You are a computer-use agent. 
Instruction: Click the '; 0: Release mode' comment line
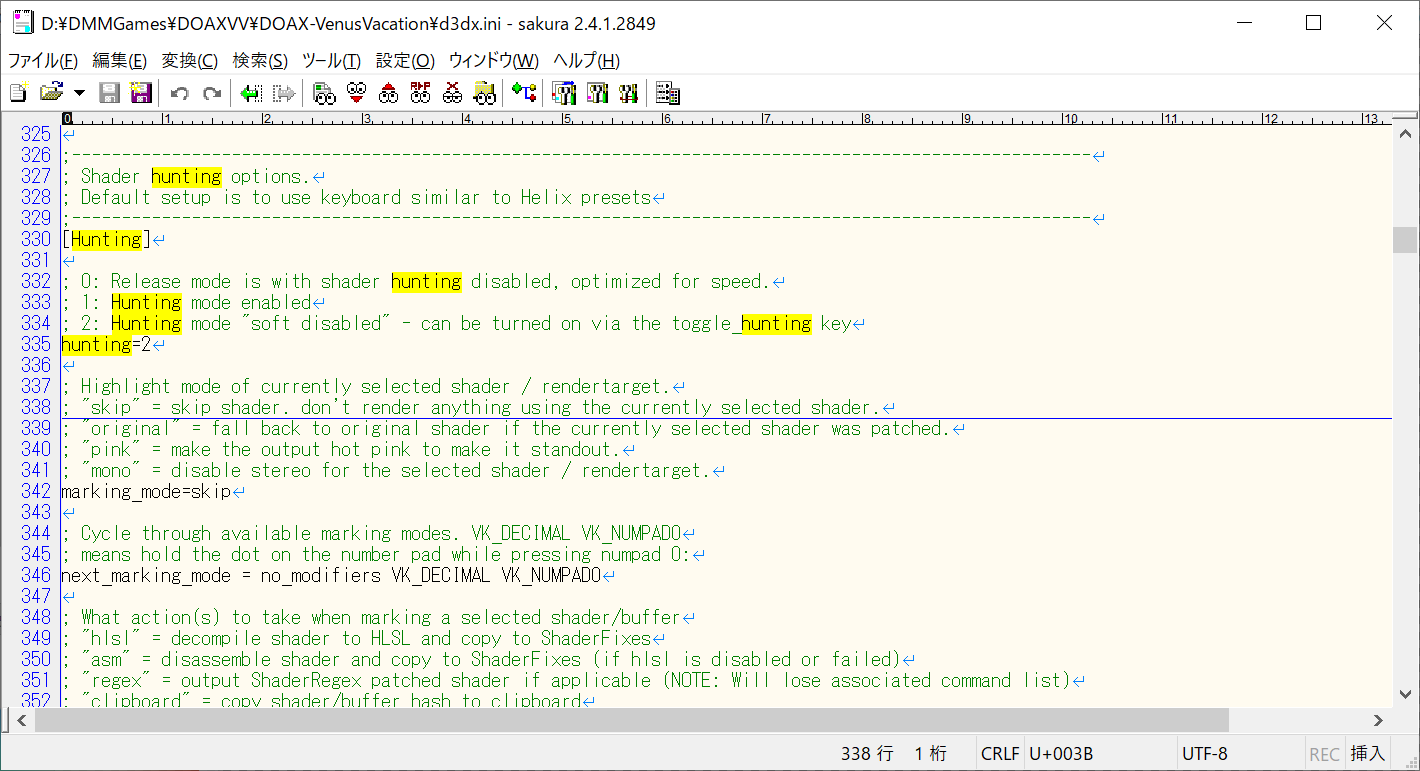(416, 282)
